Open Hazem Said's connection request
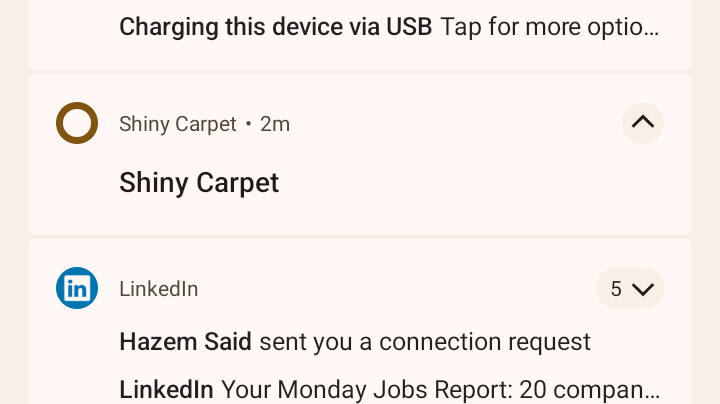The height and width of the screenshot is (404, 720). click(355, 342)
